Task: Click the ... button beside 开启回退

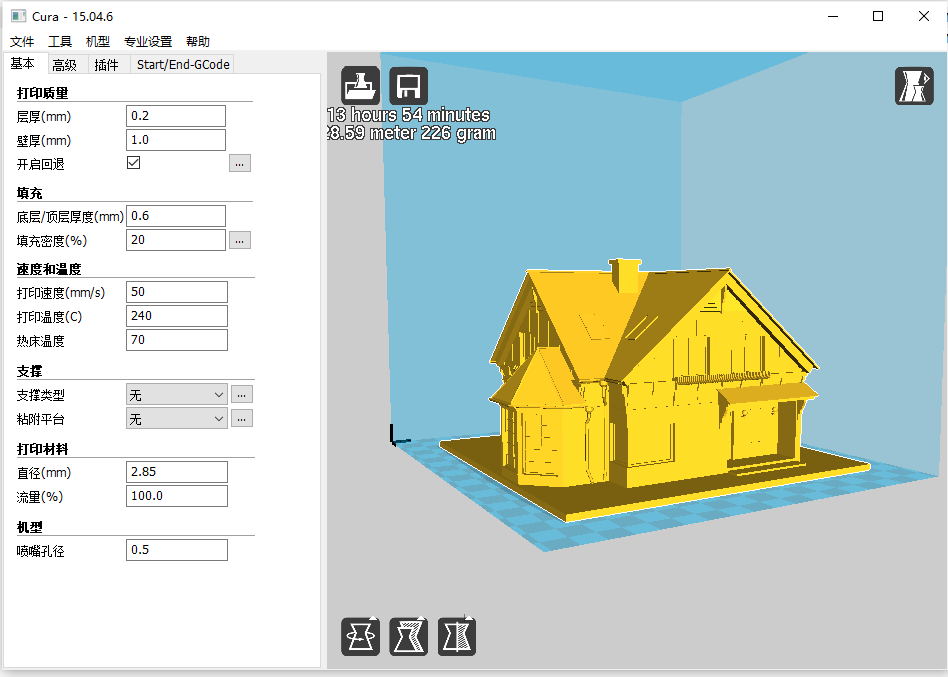Action: 239,163
